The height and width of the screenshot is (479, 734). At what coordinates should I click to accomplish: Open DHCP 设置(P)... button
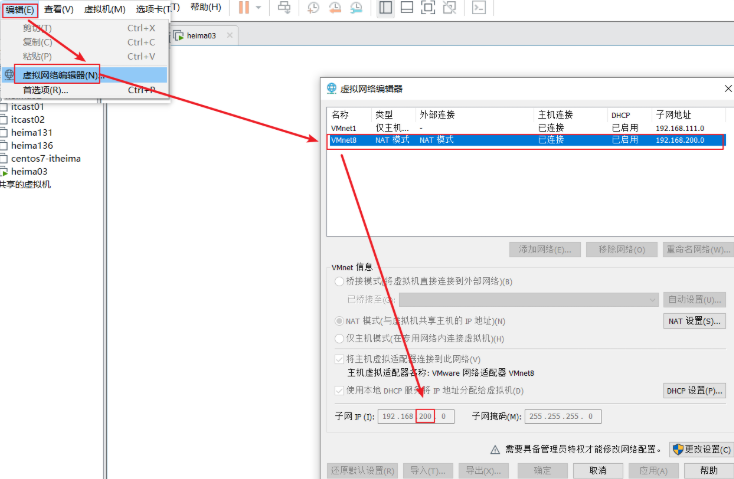(695, 391)
